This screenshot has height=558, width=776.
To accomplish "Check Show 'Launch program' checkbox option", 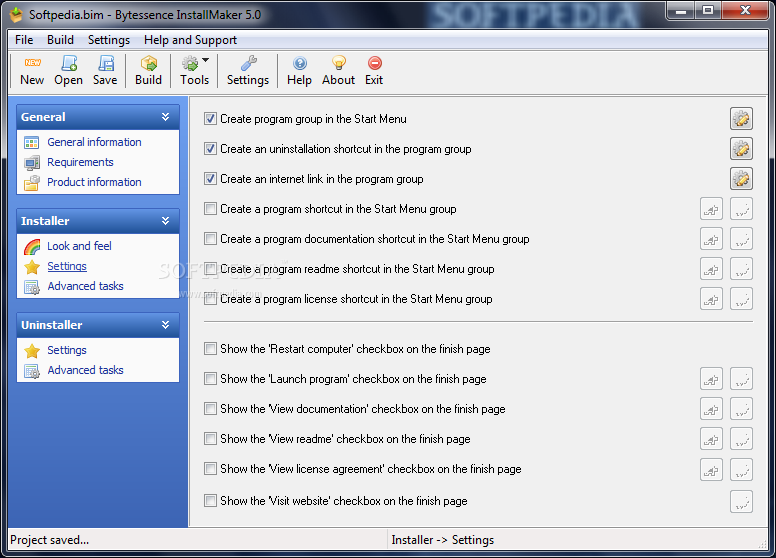I will (x=210, y=379).
